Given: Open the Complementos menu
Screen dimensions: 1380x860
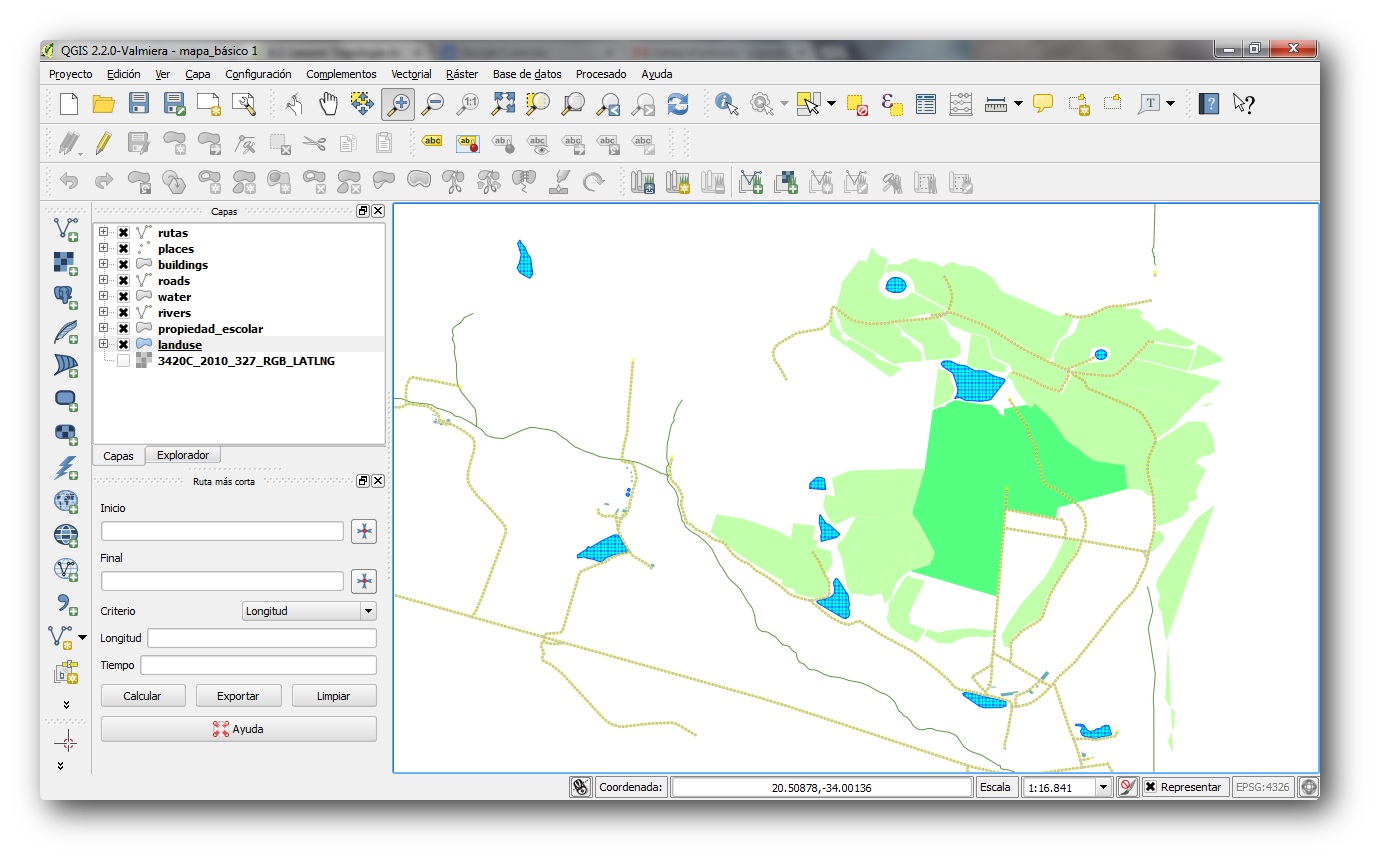Looking at the screenshot, I should point(341,74).
